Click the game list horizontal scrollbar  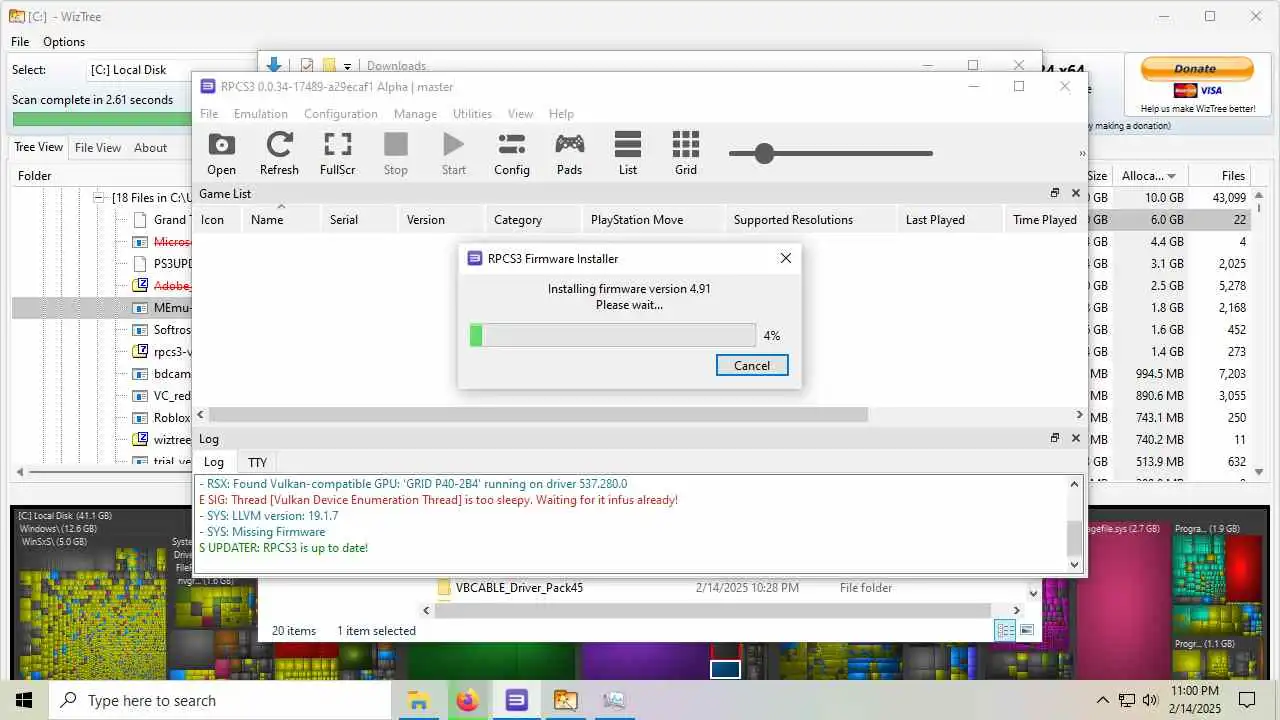pyautogui.click(x=538, y=414)
